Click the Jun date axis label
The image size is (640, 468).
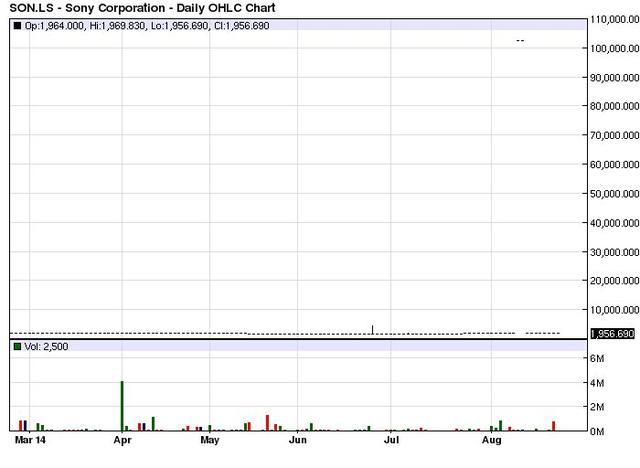pos(298,439)
